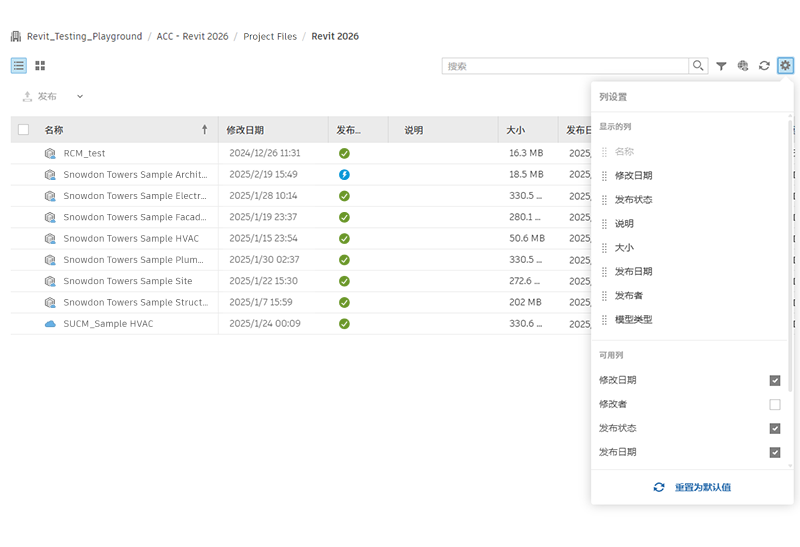Grab drag handle of 大小 column entry

click(604, 247)
